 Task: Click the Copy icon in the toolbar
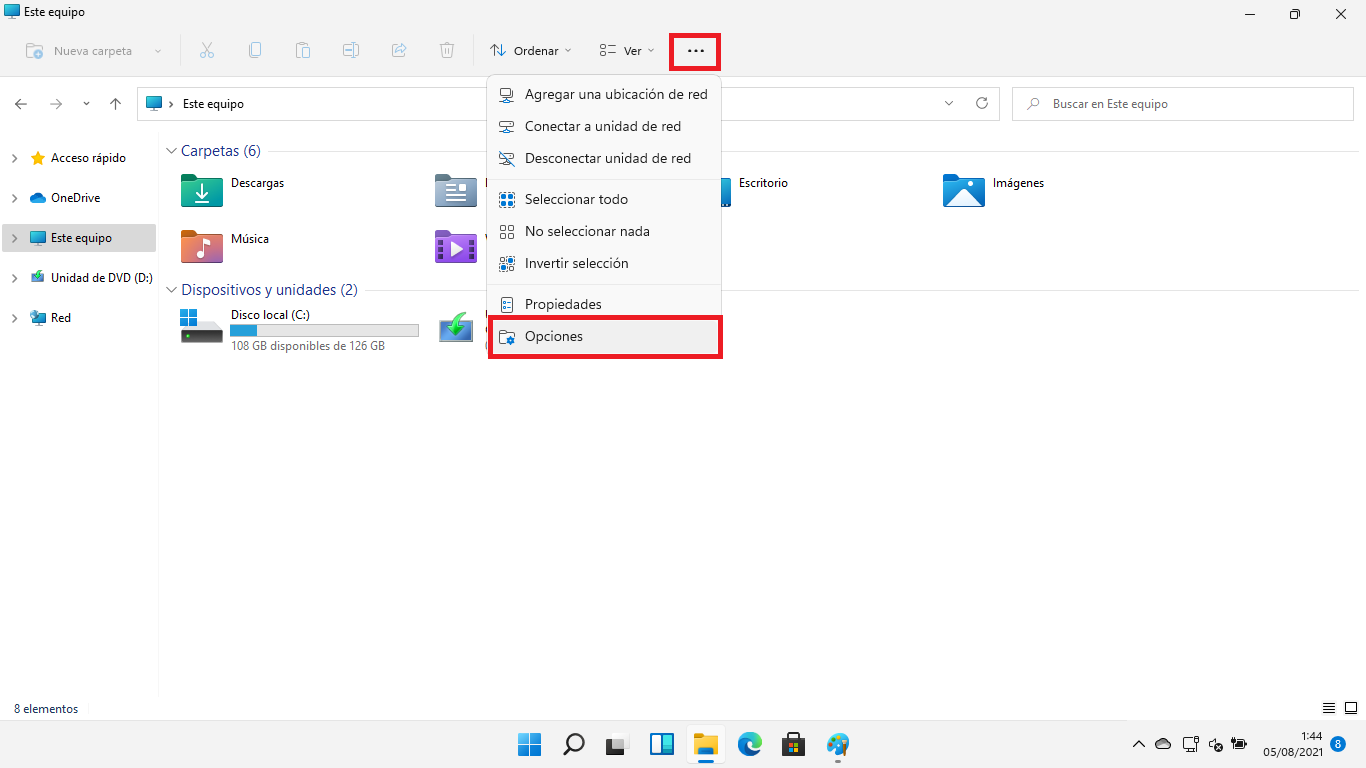click(x=255, y=49)
